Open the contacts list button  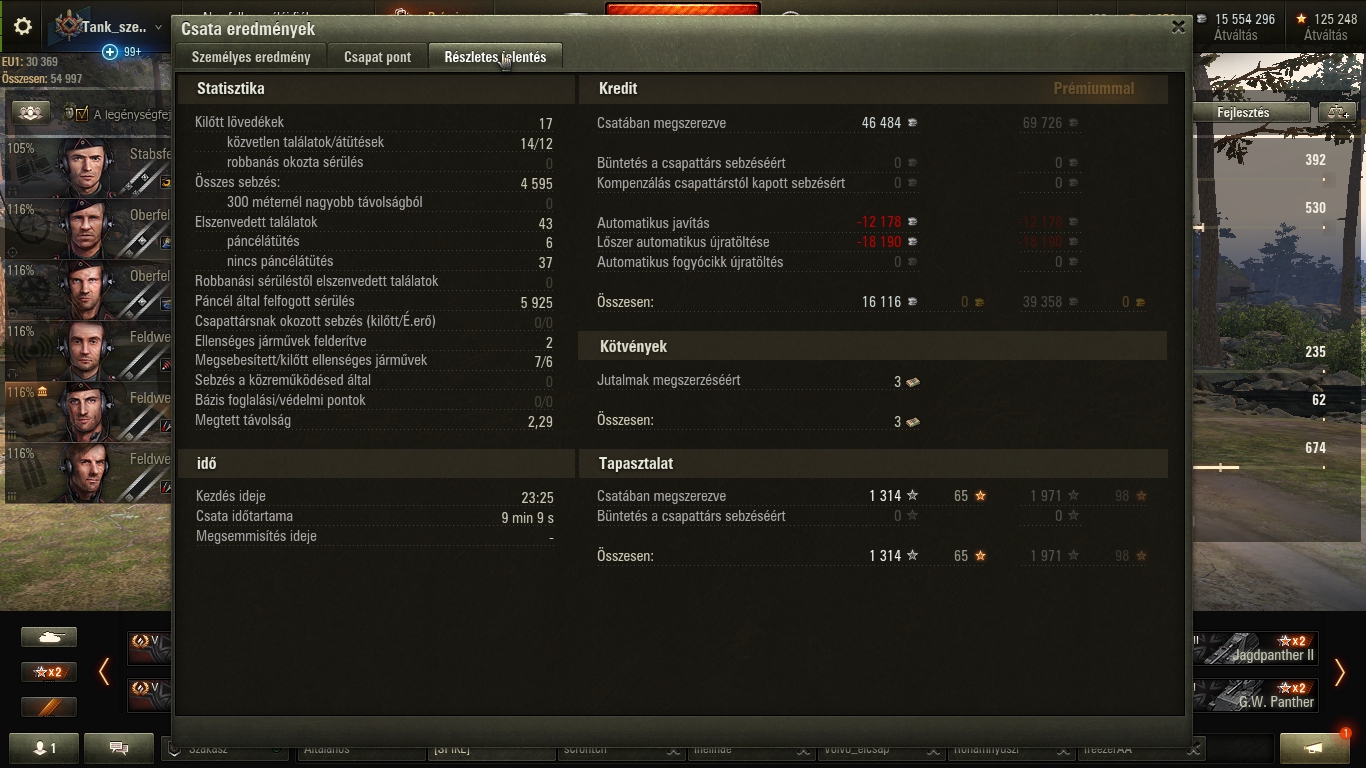pos(43,748)
